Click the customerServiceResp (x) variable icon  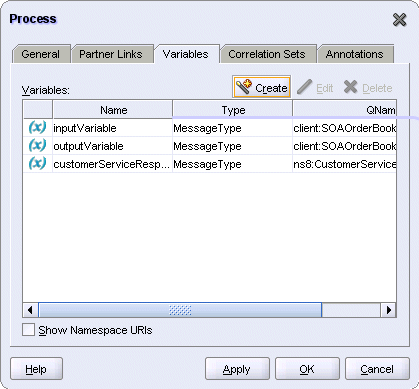pos(37,164)
